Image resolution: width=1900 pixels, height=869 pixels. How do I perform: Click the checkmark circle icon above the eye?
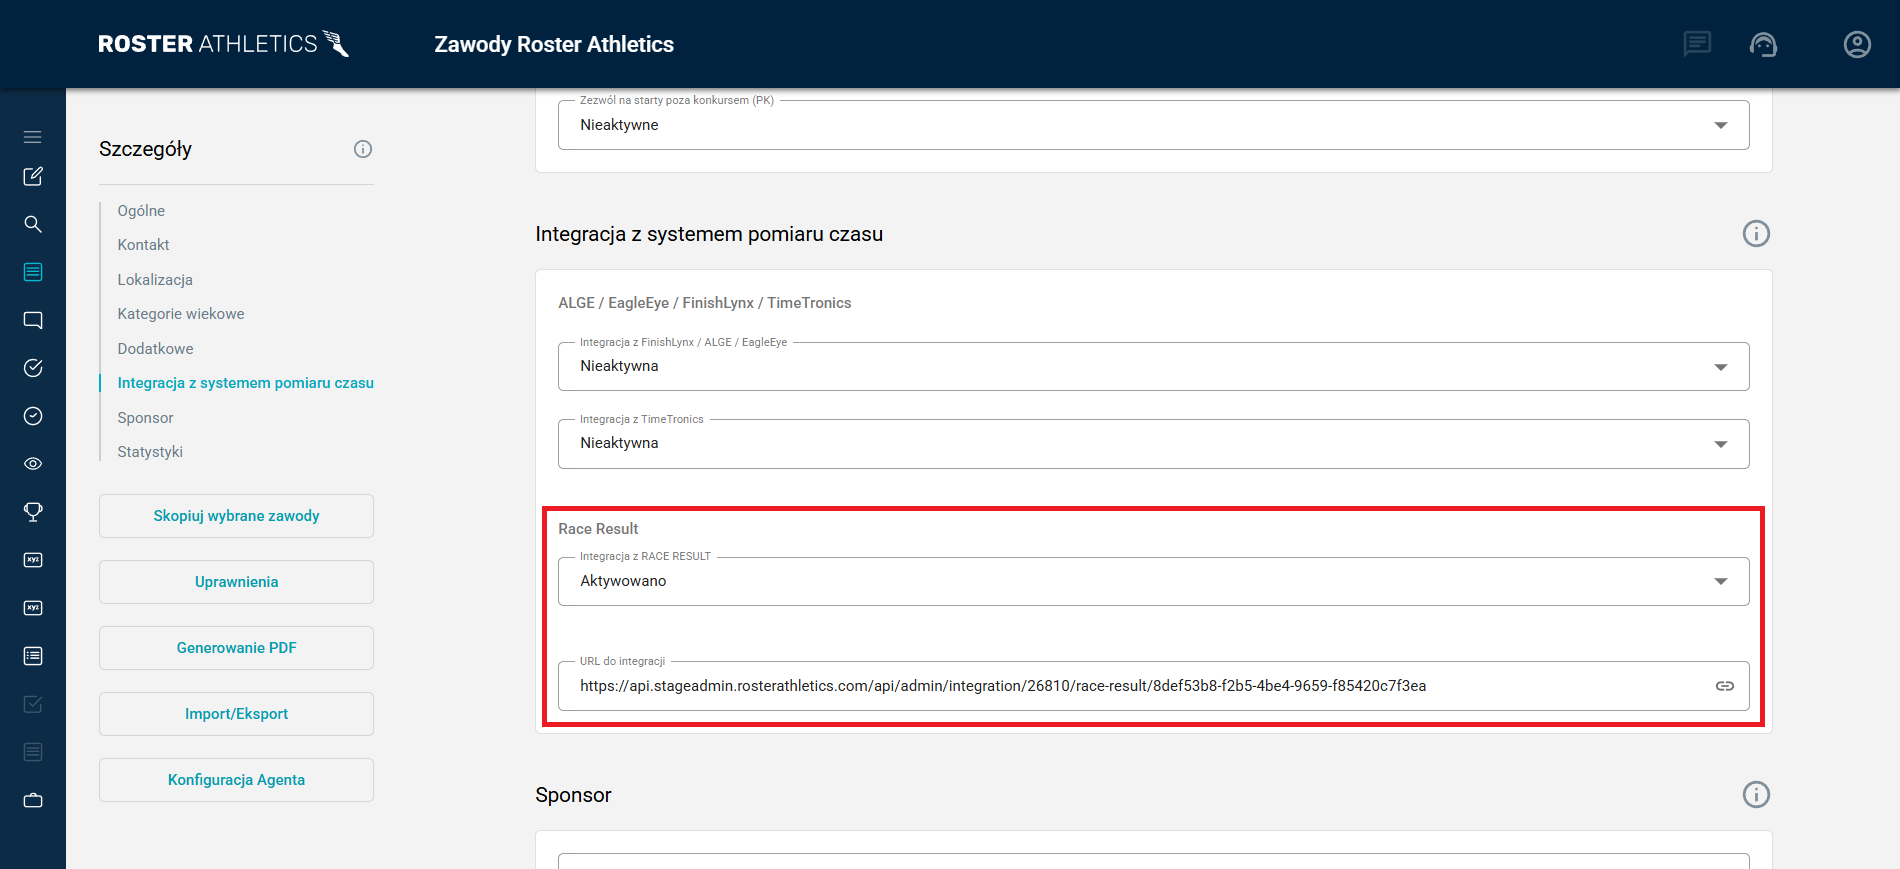click(x=33, y=416)
